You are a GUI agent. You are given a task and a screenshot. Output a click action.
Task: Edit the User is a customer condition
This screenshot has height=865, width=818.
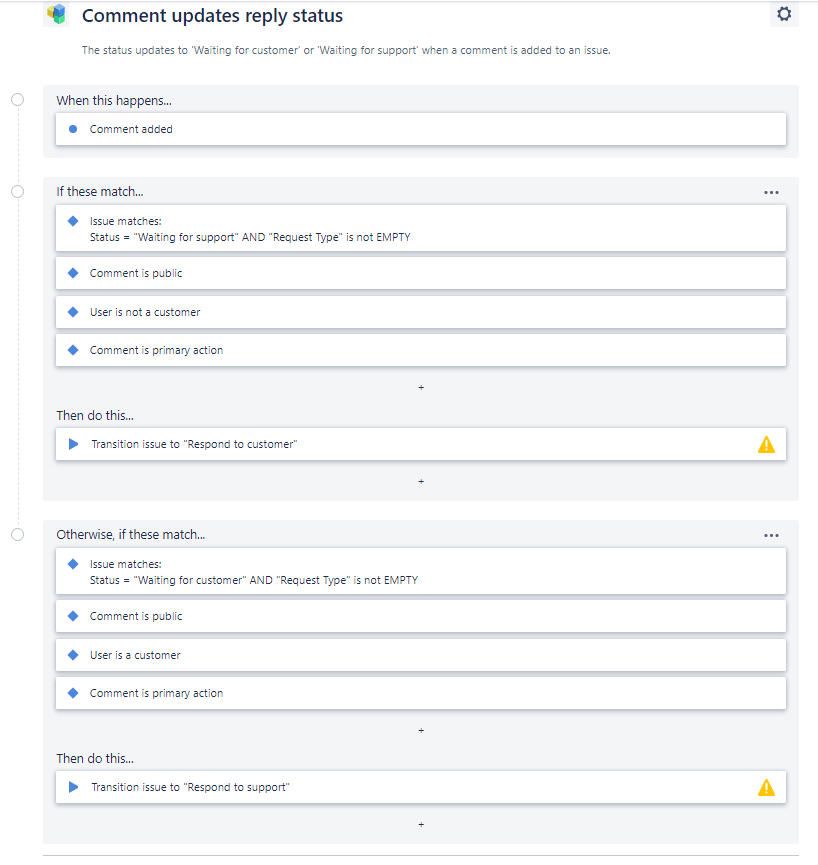coord(421,655)
